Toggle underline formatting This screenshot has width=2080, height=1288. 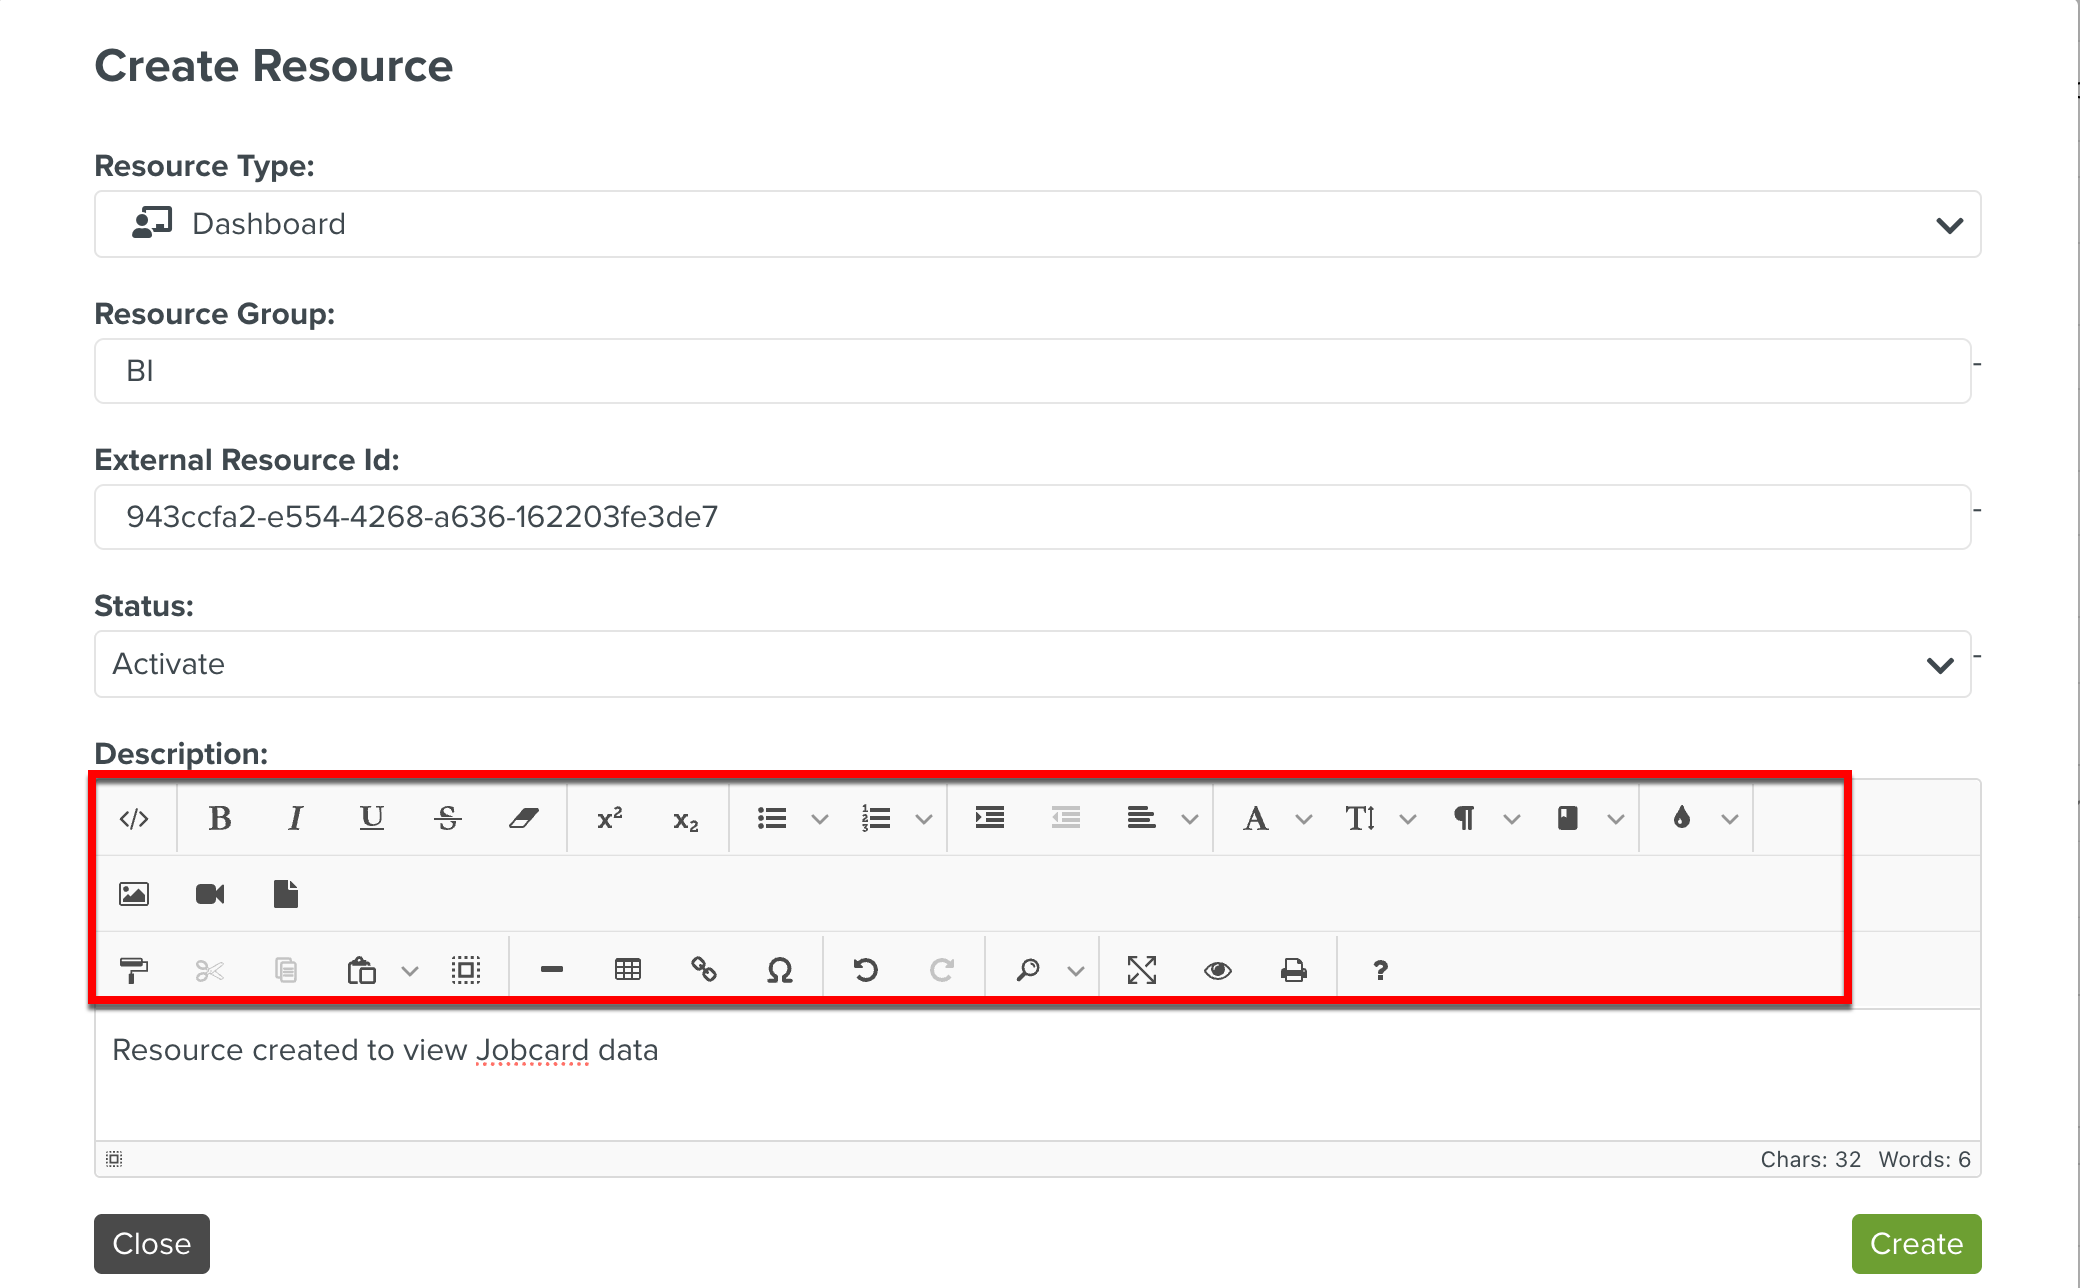tap(372, 819)
